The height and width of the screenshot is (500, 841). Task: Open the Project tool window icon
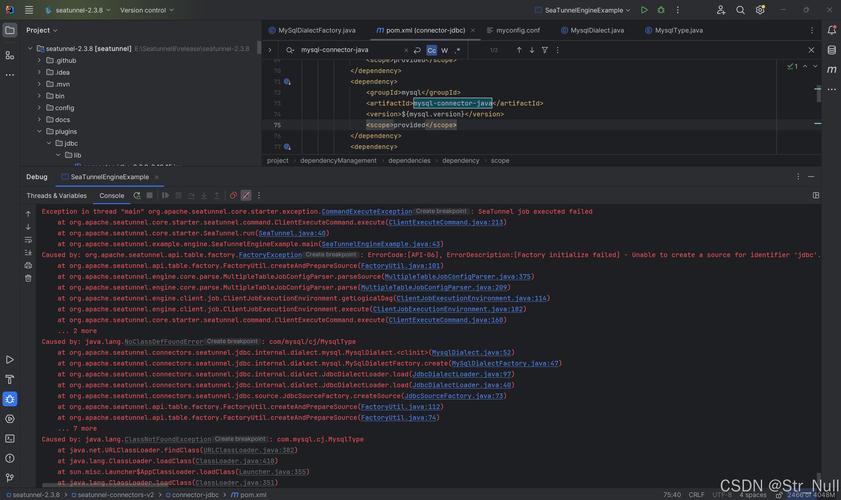click(10, 30)
